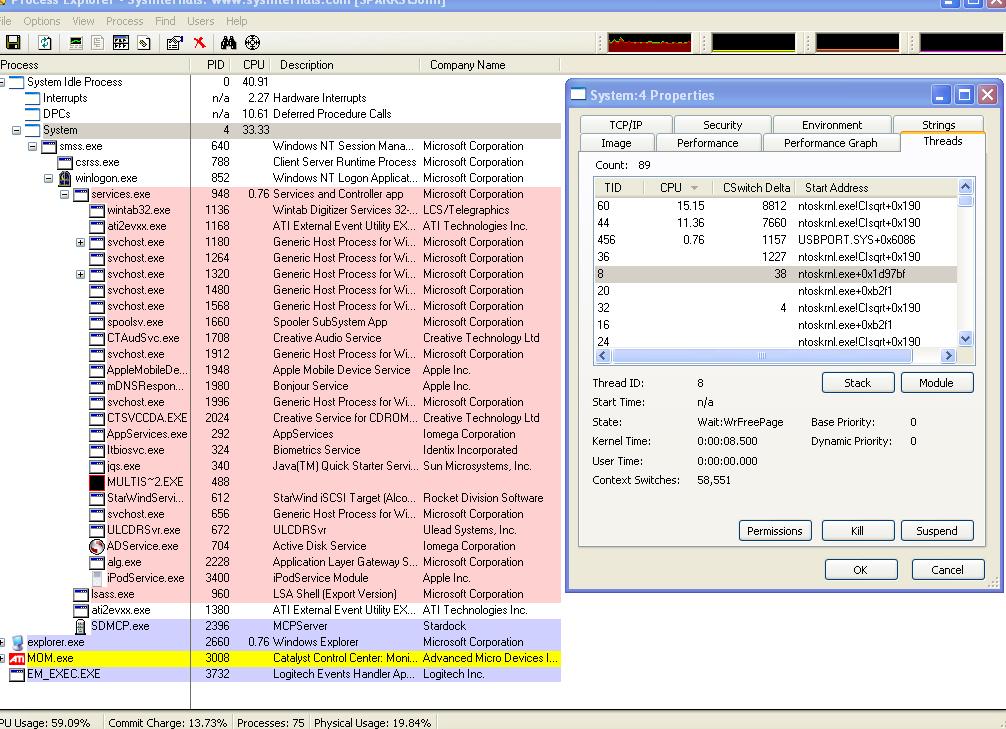Click the binoculars Find handle icon
The height and width of the screenshot is (729, 1006).
tap(228, 43)
